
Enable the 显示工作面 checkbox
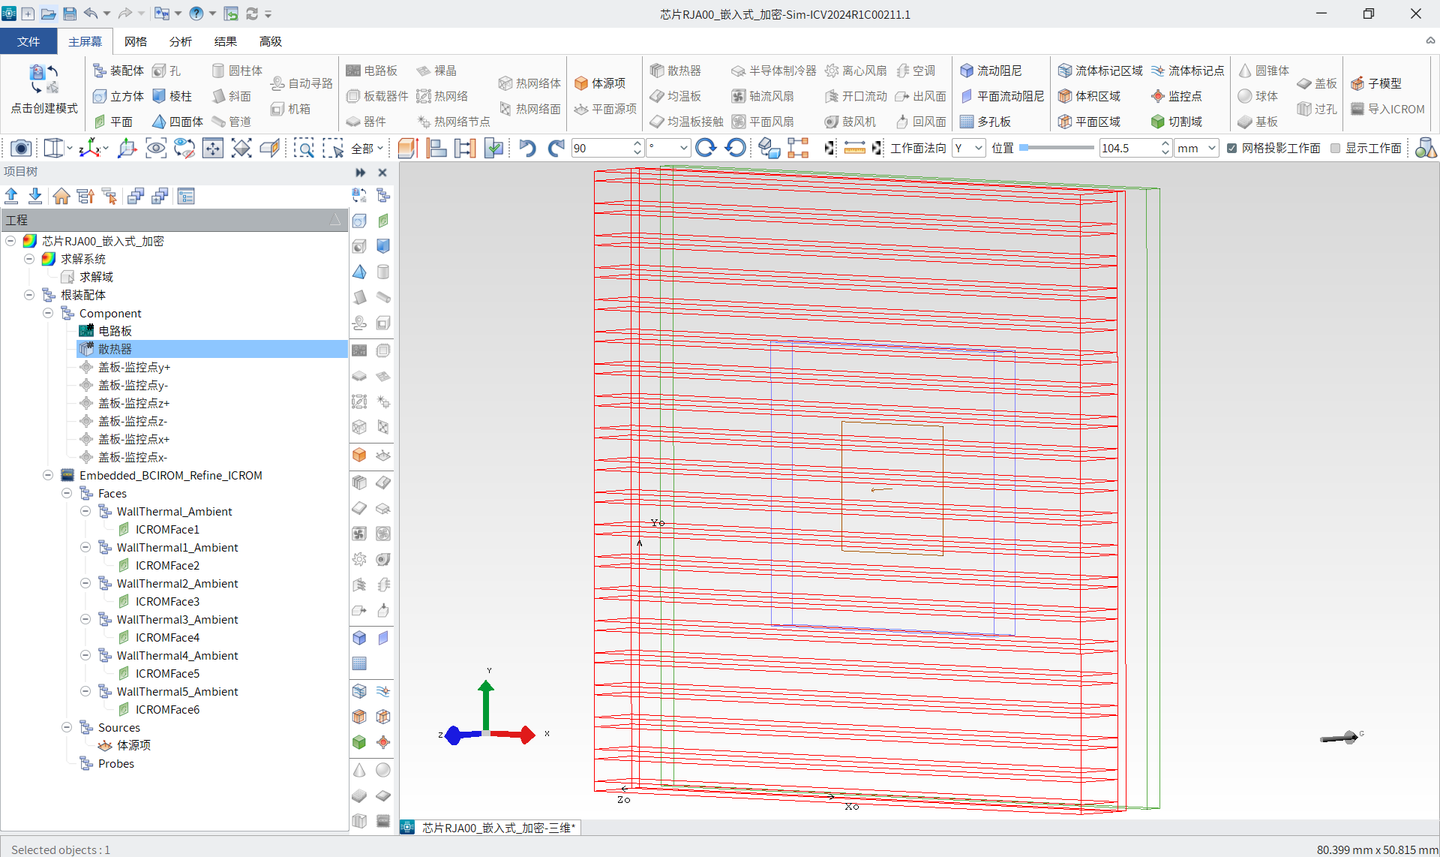[1335, 148]
